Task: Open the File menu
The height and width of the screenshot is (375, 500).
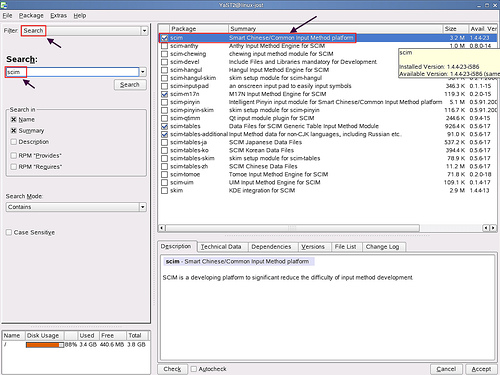Action: tap(7, 16)
